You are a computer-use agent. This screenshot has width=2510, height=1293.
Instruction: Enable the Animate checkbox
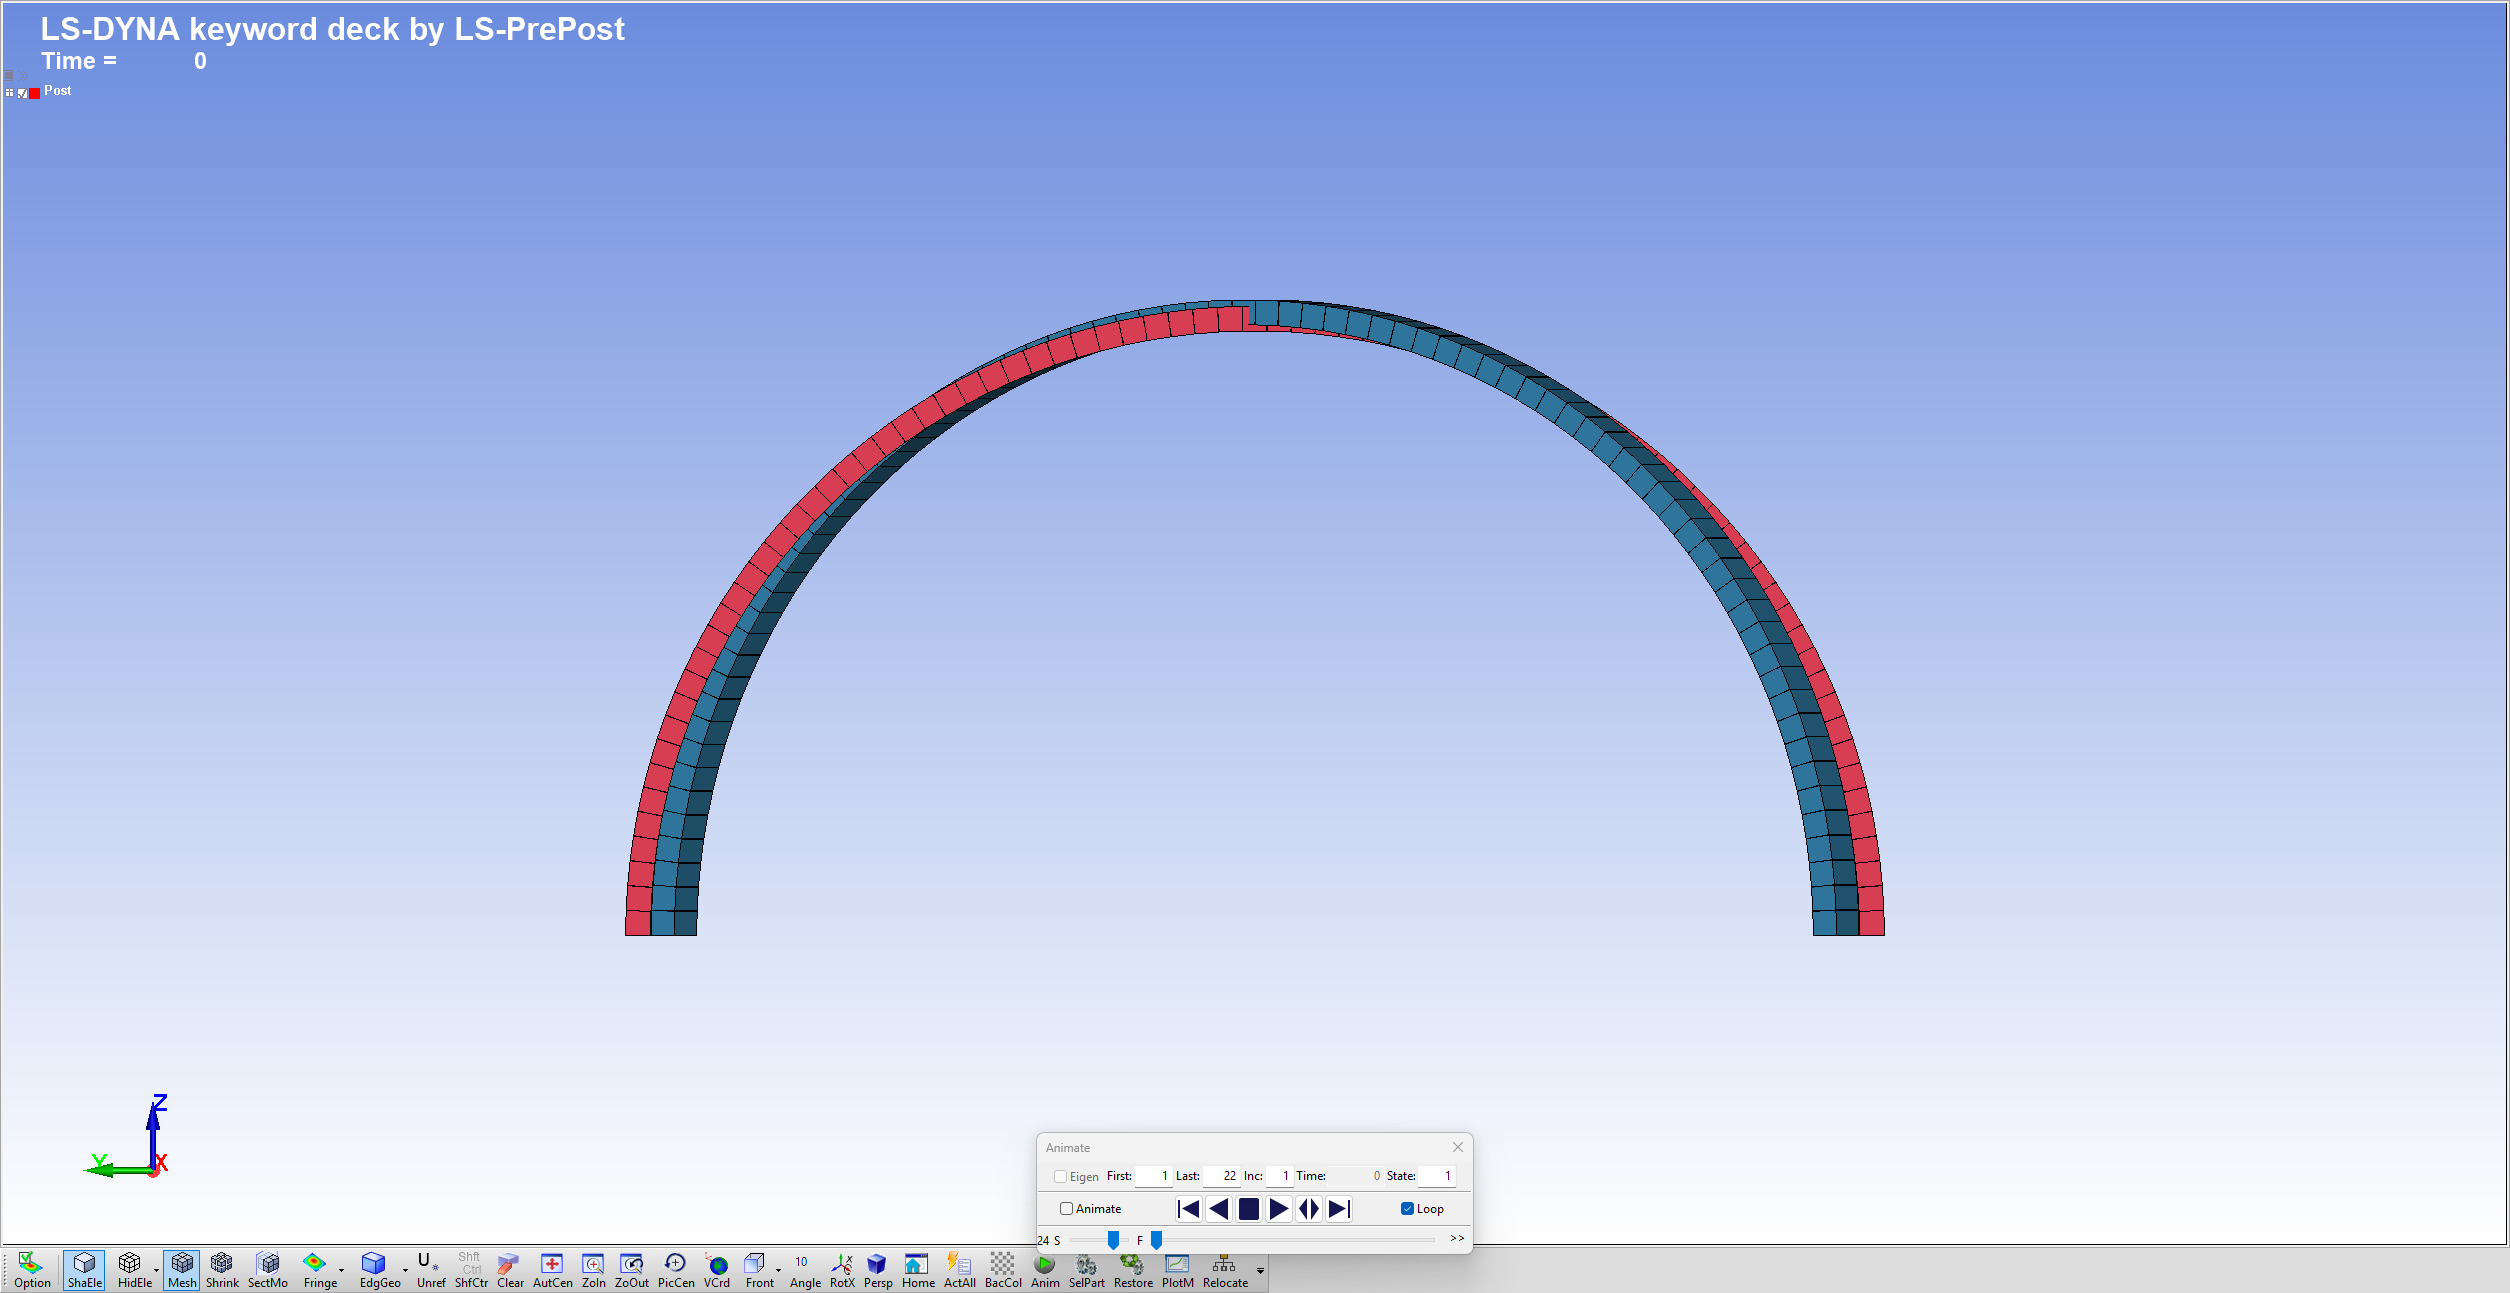click(x=1067, y=1209)
